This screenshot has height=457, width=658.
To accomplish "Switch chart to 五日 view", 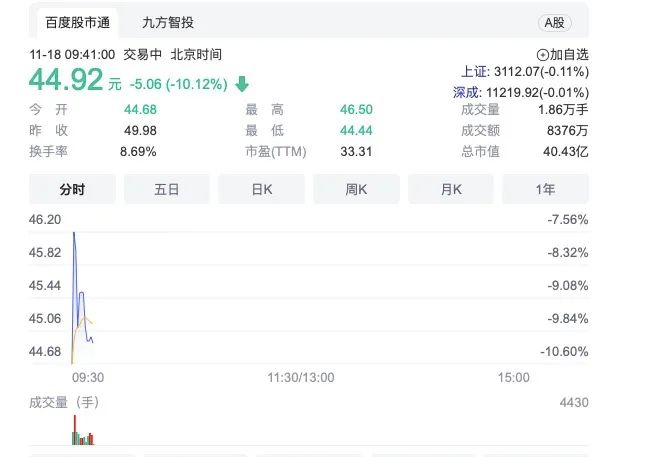I will (166, 189).
